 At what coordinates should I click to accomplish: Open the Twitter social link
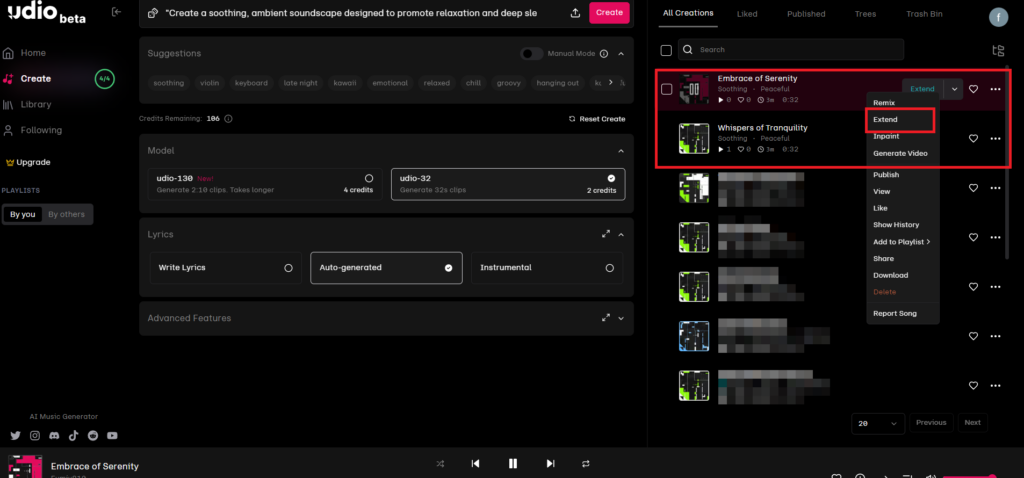(16, 436)
